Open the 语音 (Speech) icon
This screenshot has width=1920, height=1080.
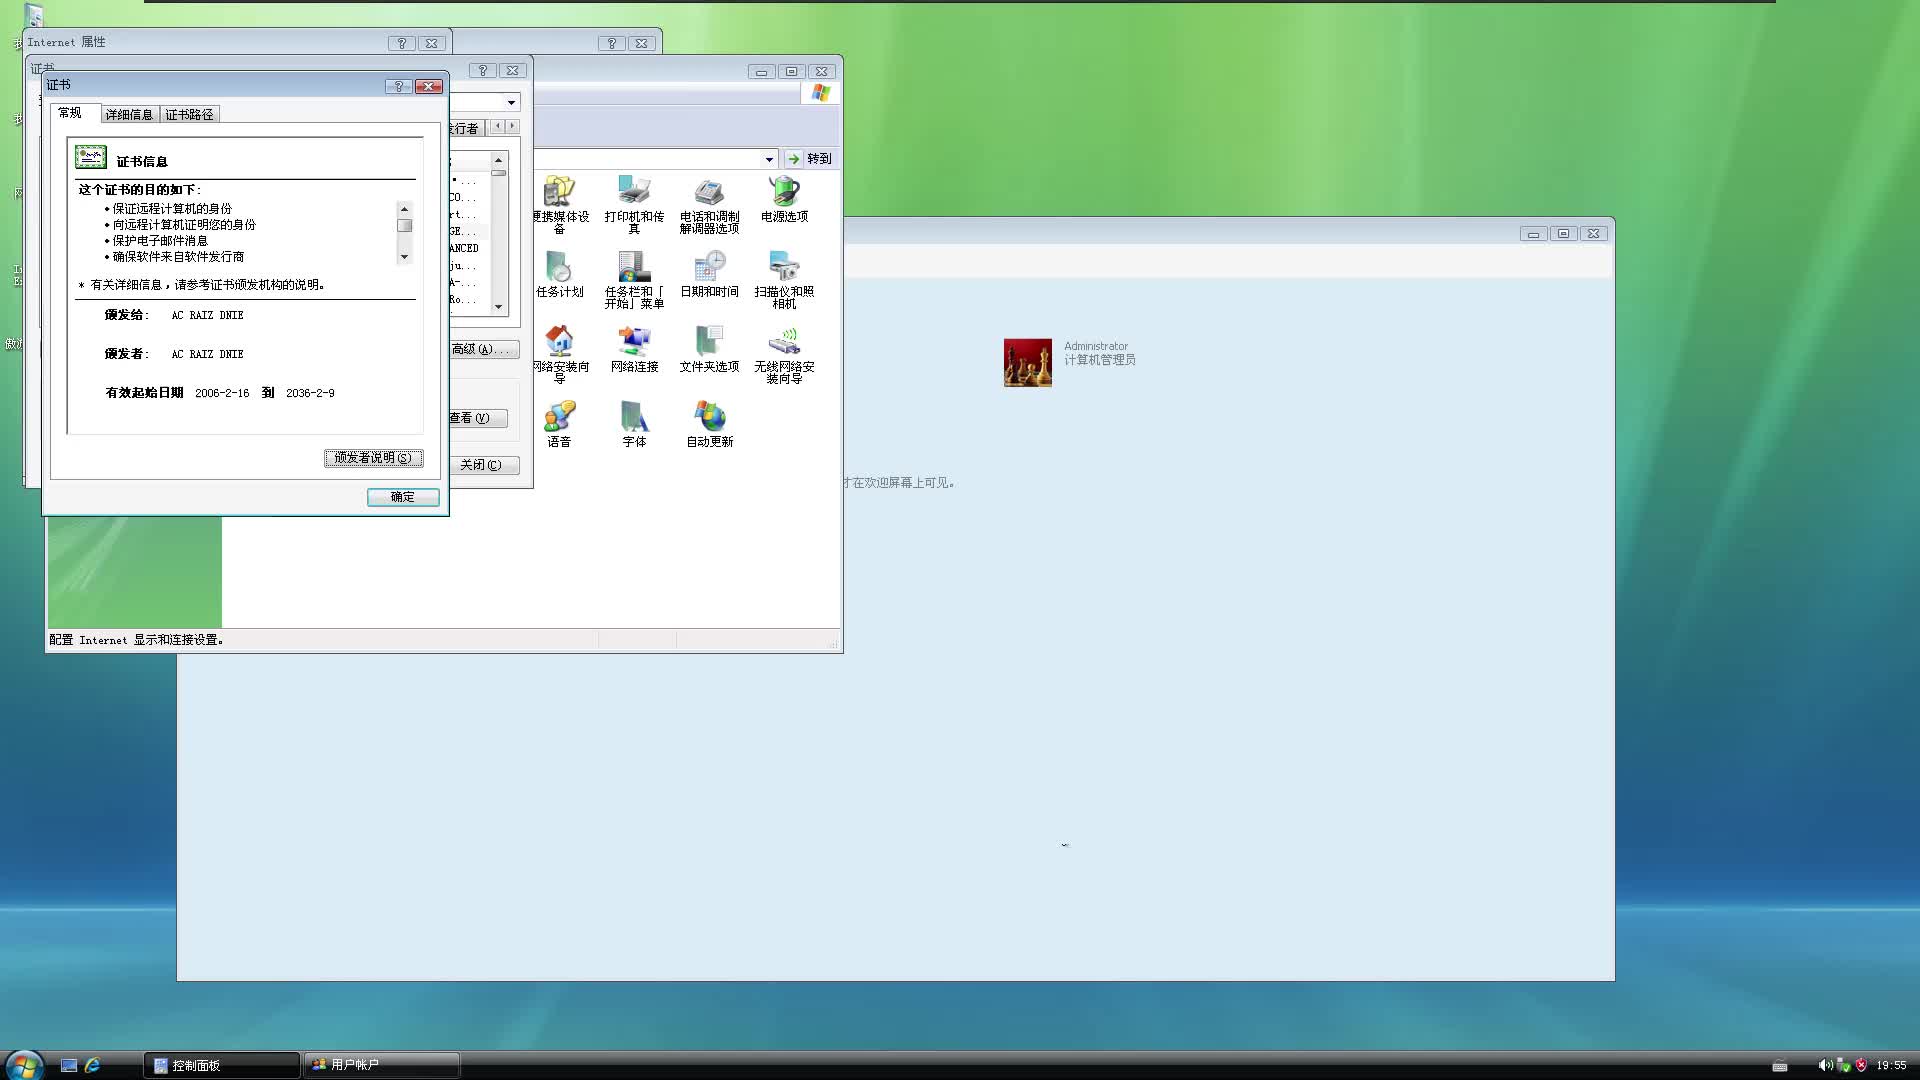(560, 421)
